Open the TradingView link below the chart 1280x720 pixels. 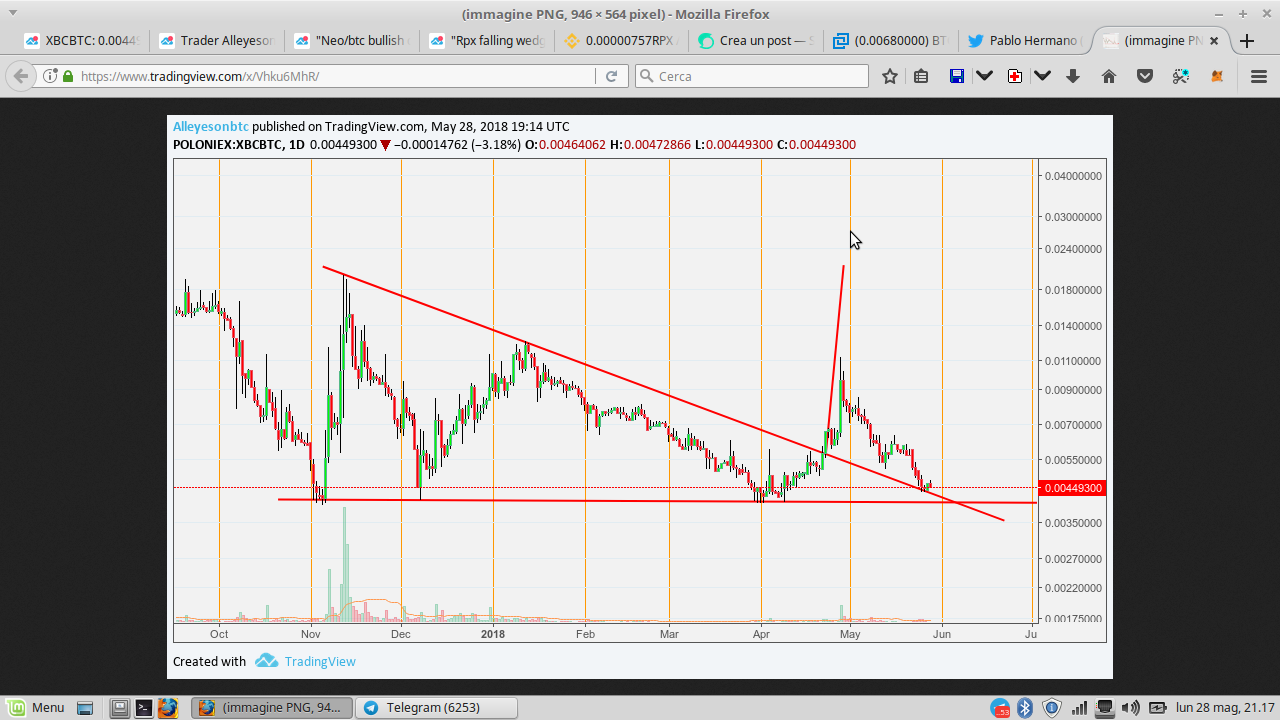pyautogui.click(x=320, y=661)
